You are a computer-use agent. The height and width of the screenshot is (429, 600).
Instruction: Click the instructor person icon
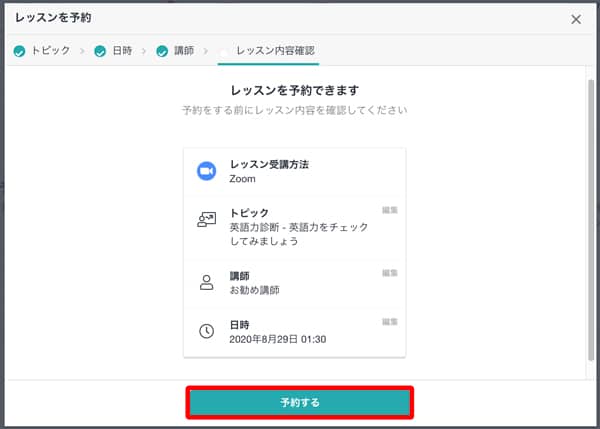coord(207,281)
